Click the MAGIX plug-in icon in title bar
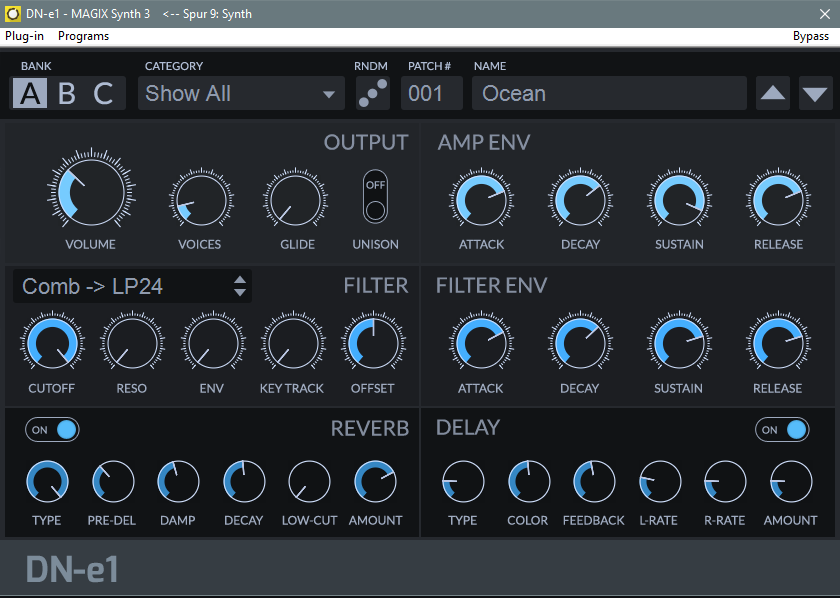The width and height of the screenshot is (840, 598). tap(12, 13)
